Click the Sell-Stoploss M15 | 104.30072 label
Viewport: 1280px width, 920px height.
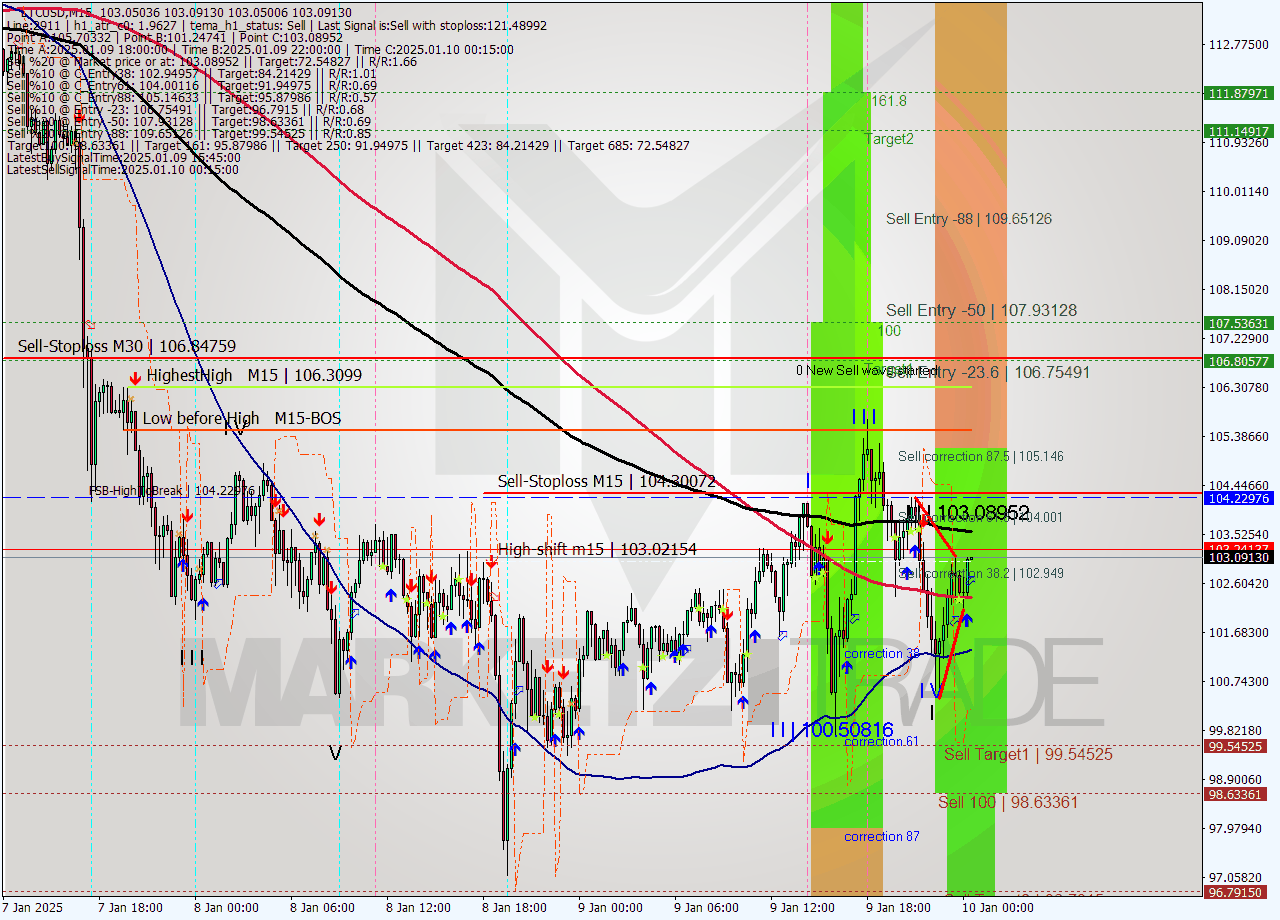pos(606,481)
